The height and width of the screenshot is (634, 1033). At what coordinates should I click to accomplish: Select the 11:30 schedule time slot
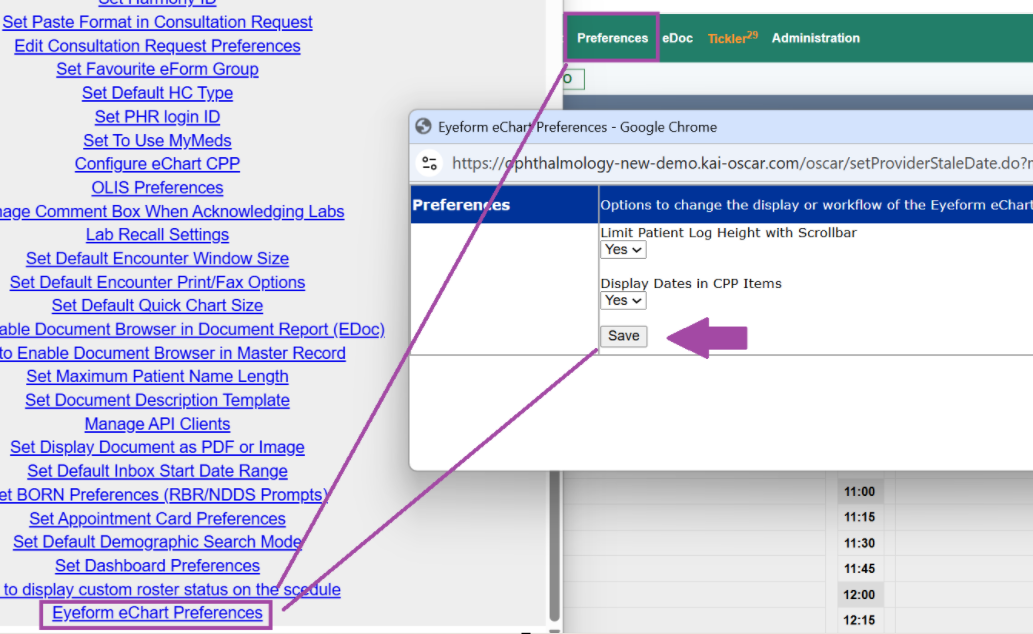tap(859, 543)
